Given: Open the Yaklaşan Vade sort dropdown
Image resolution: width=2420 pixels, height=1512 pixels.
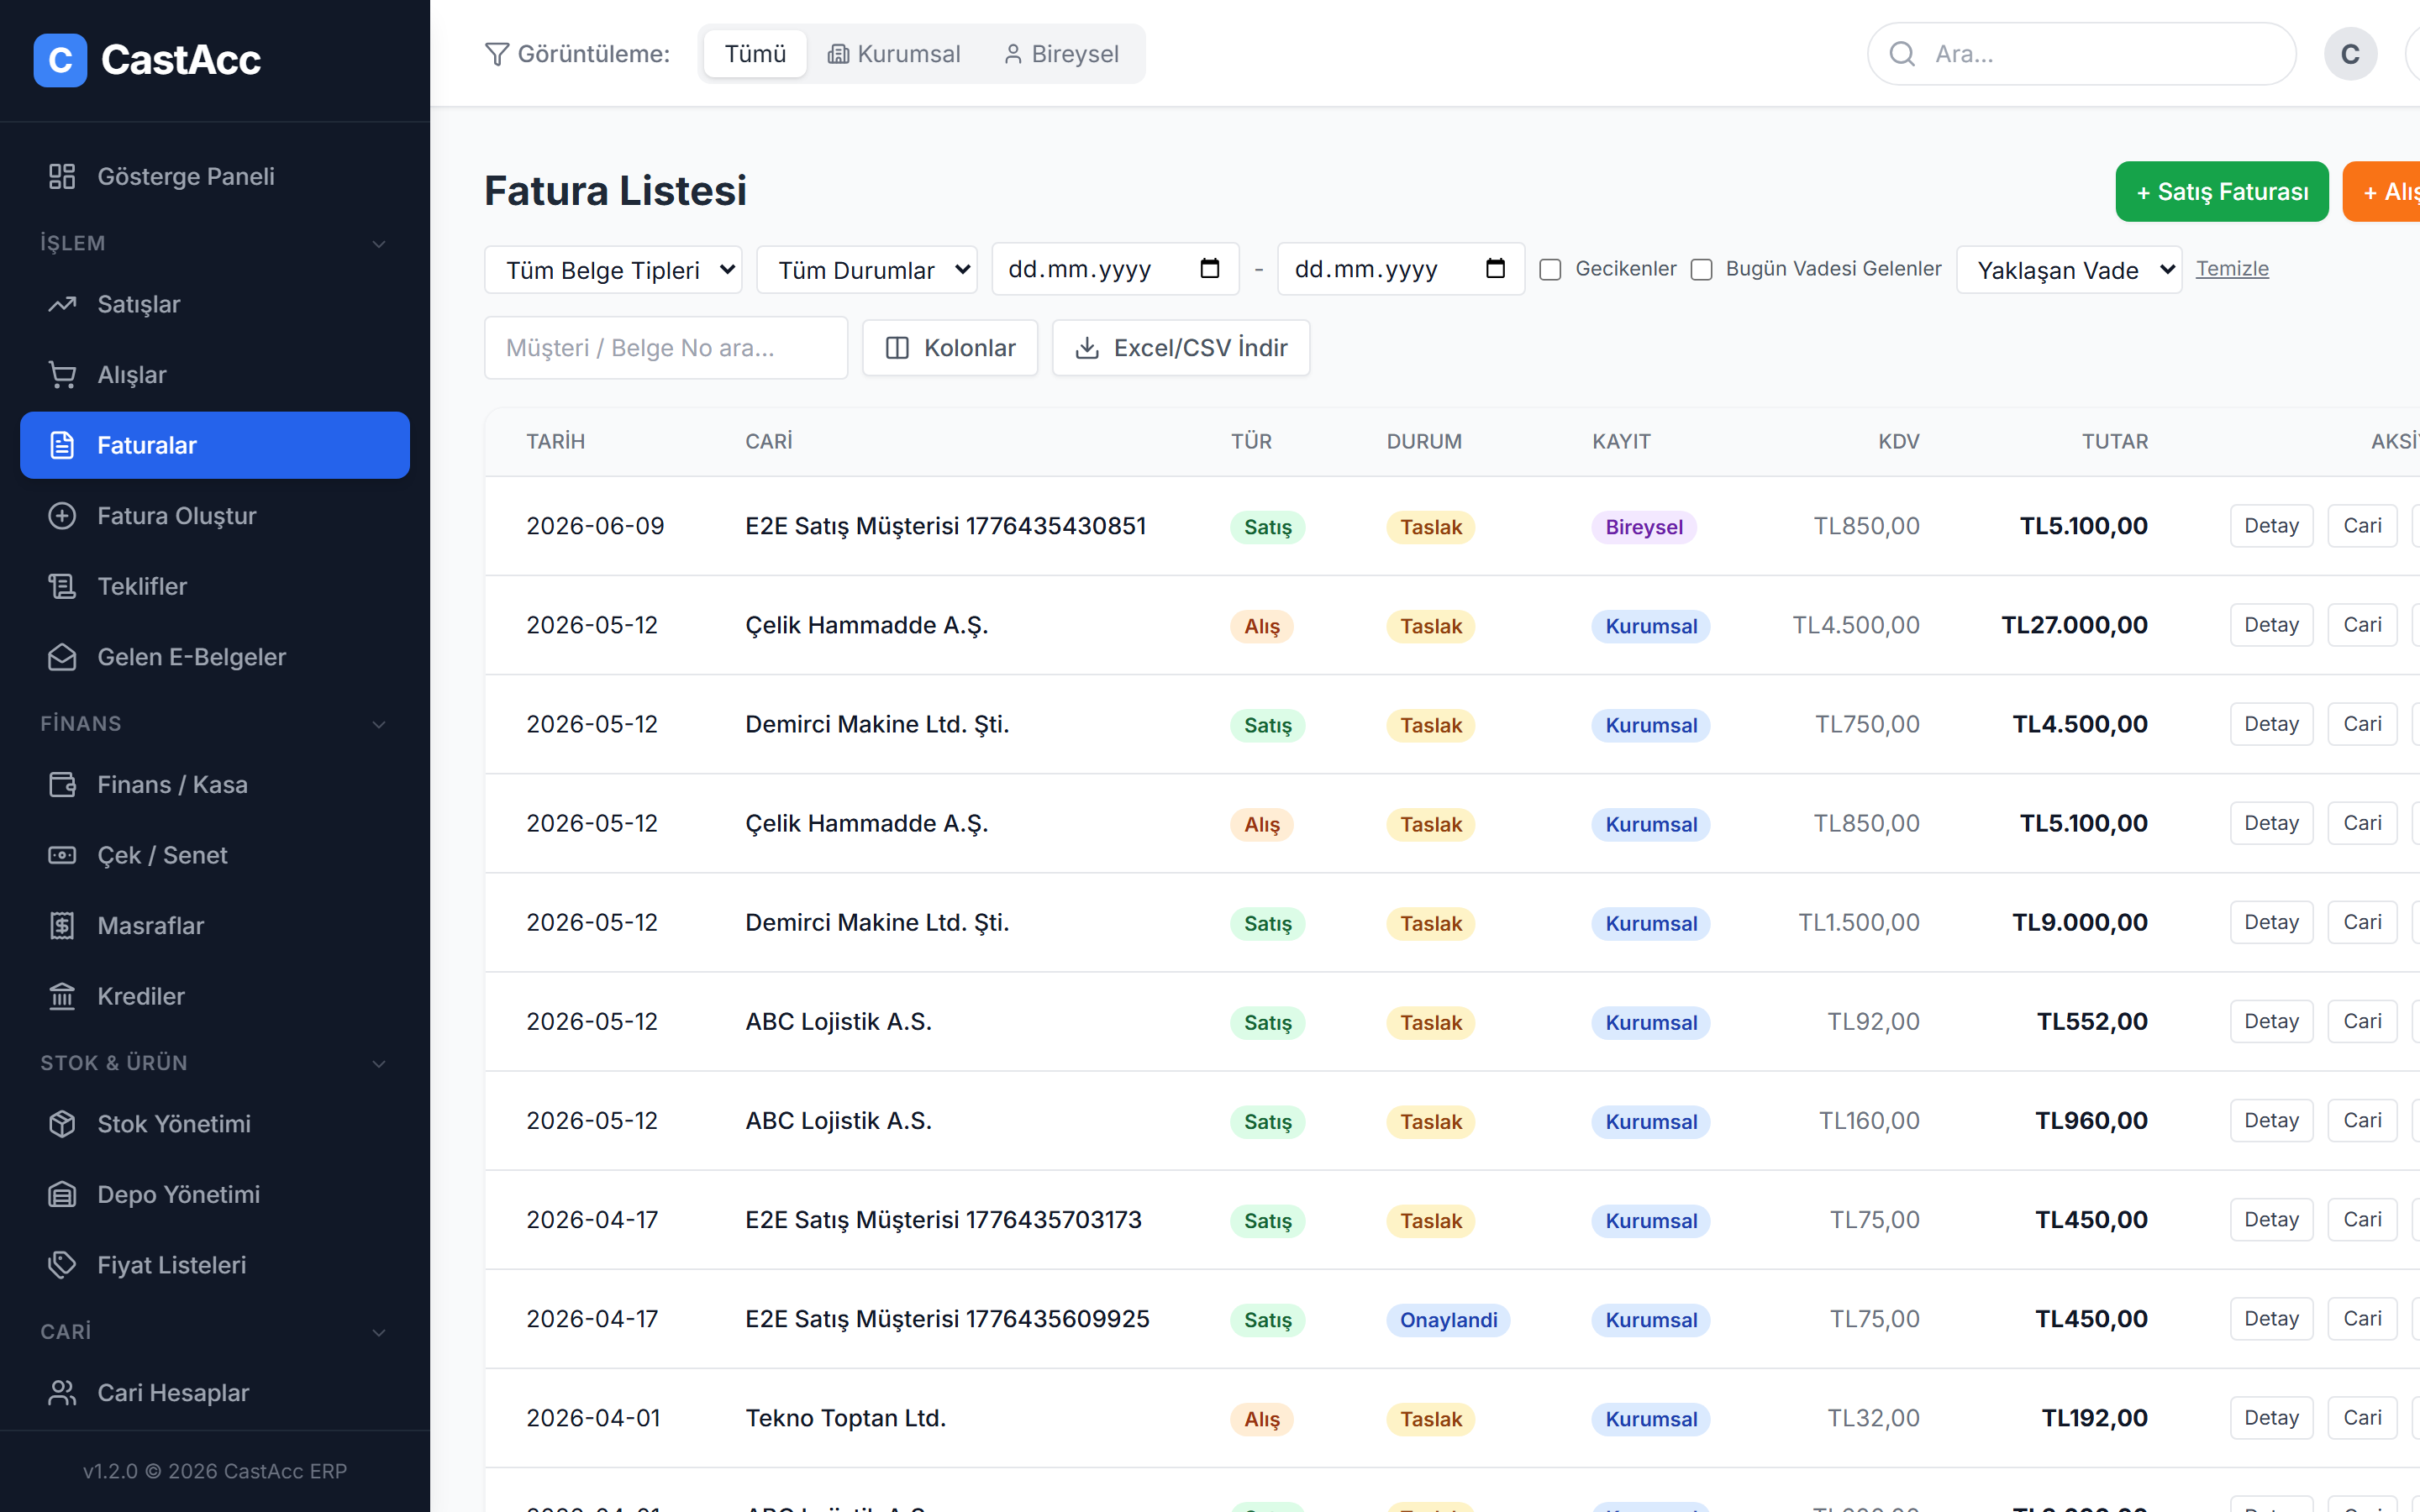Looking at the screenshot, I should point(2069,270).
